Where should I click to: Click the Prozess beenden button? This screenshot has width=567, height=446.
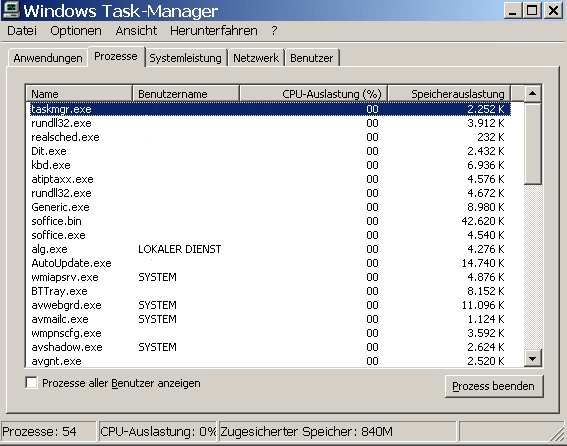coord(494,386)
